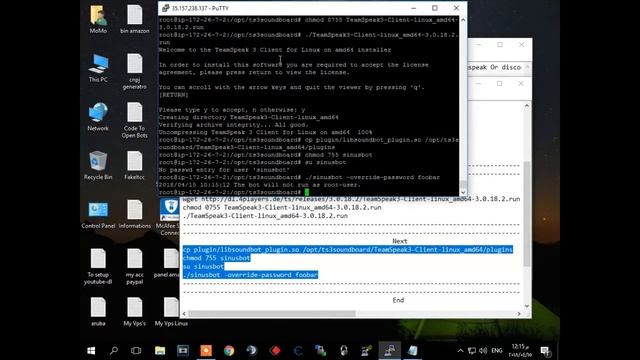Select the 'informations' file icon
Image resolution: width=640 pixels, height=360 pixels.
135,215
